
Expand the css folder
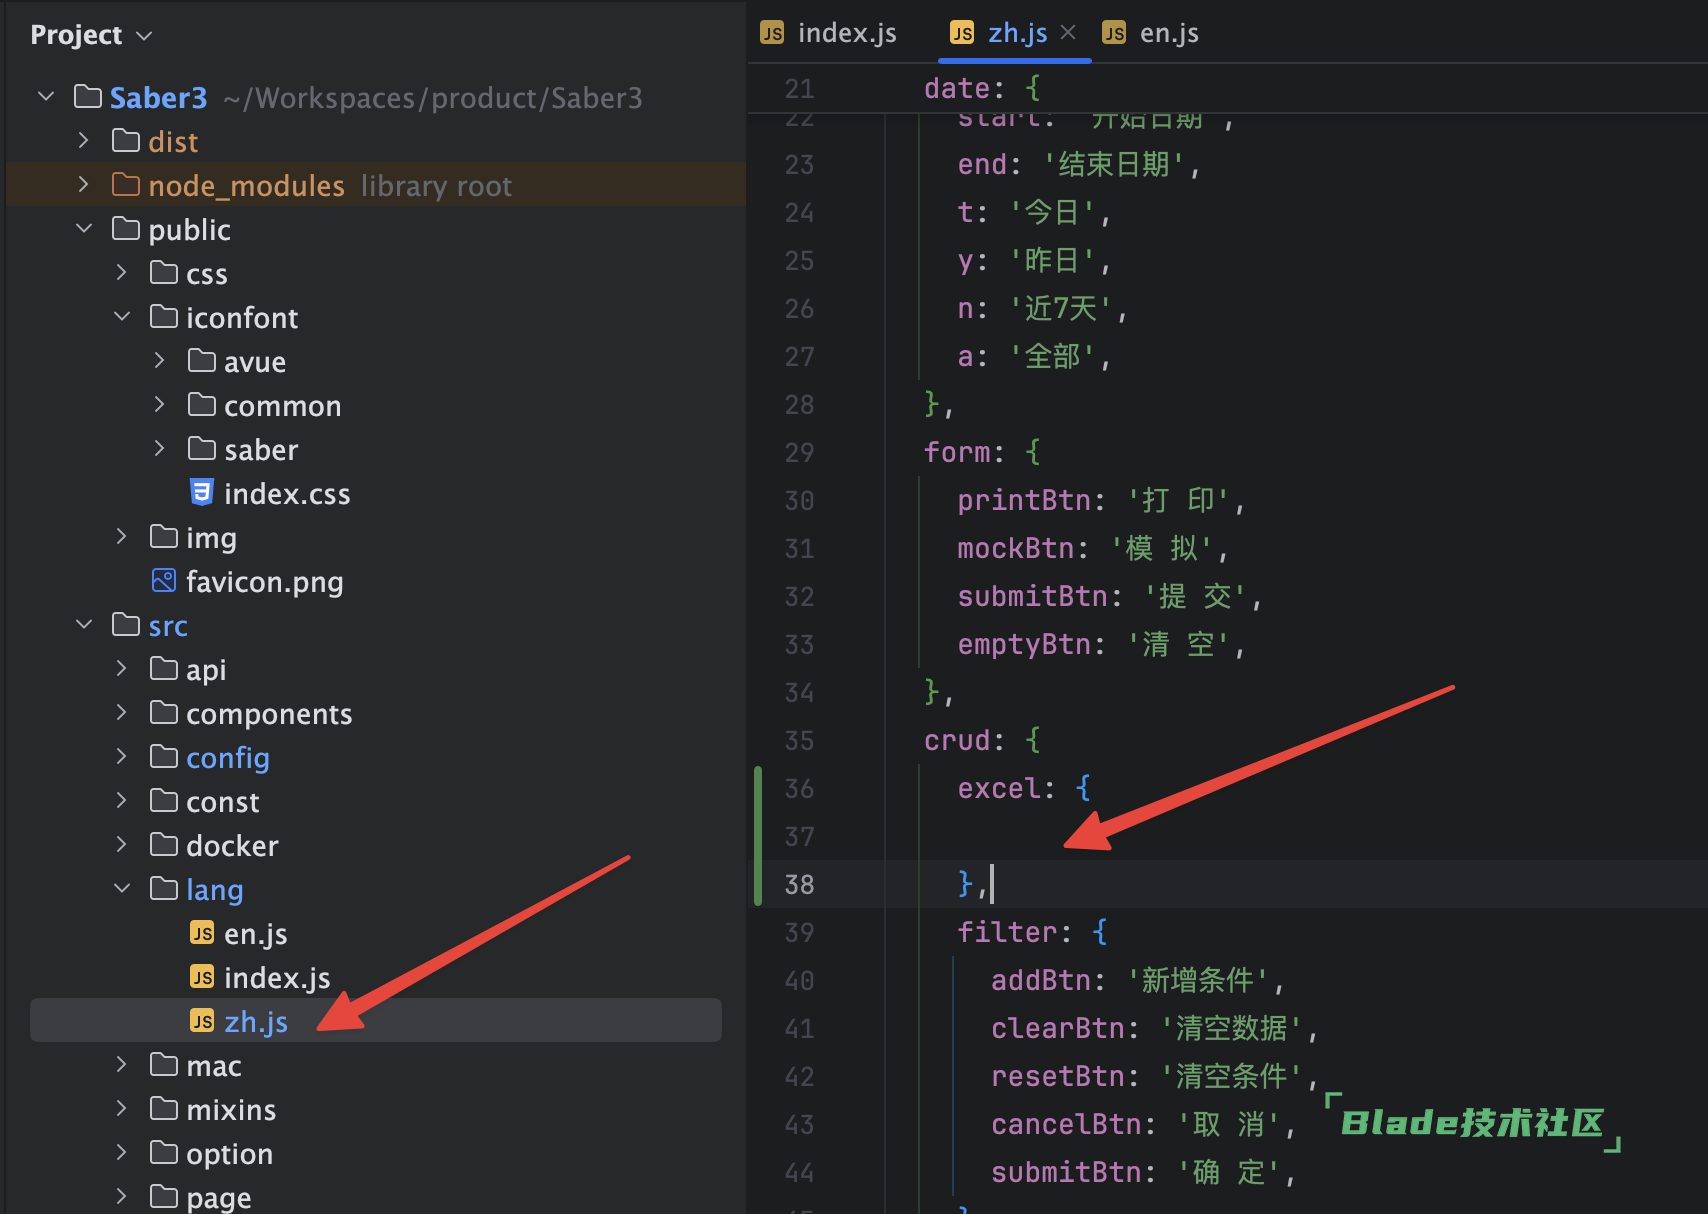122,273
